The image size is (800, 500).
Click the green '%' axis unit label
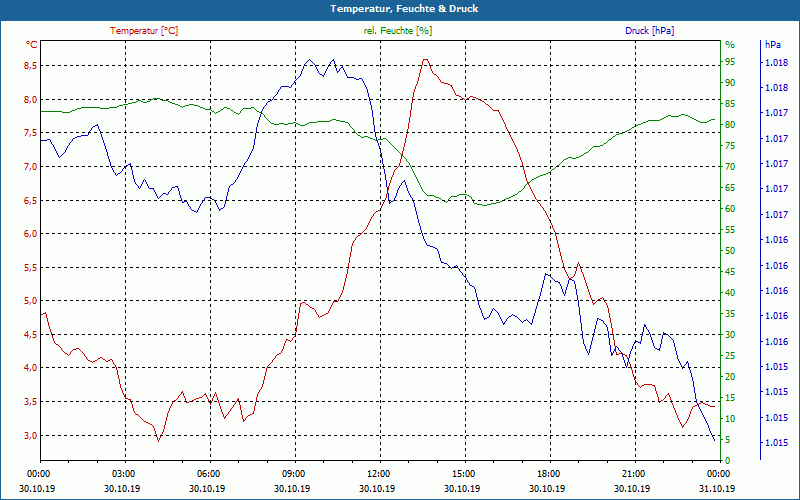pyautogui.click(x=730, y=45)
